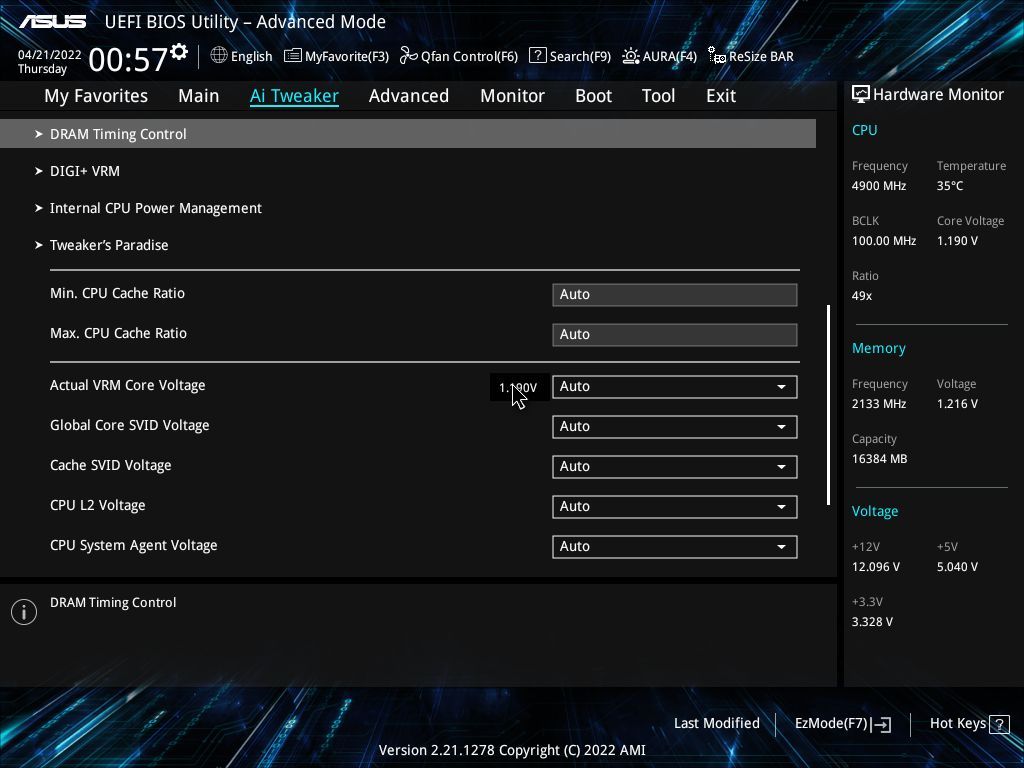The width and height of the screenshot is (1024, 768).
Task: Click the EzMode exit arrow icon
Action: point(881,724)
